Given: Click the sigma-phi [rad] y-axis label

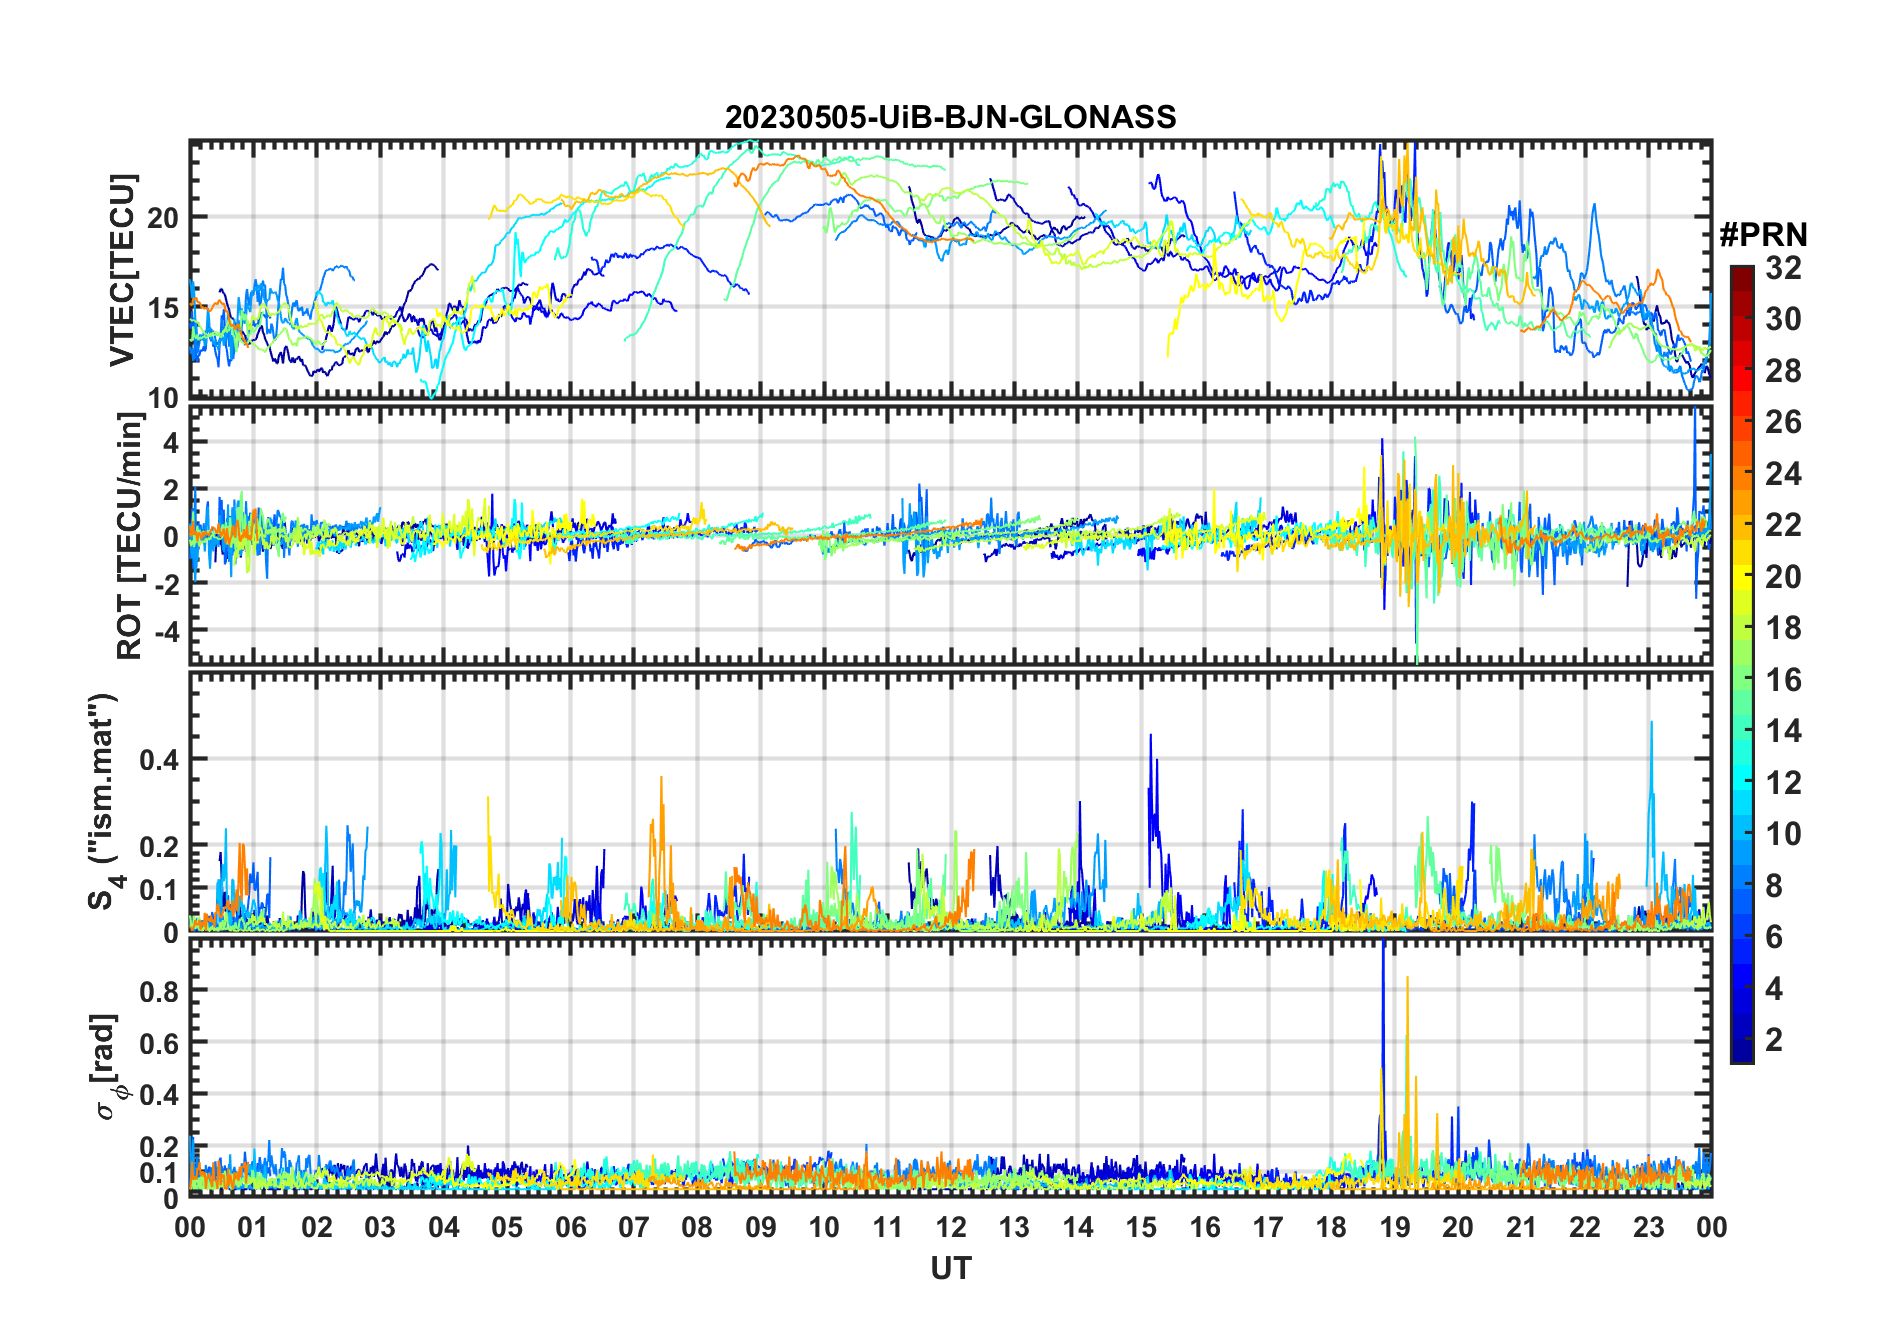Looking at the screenshot, I should (106, 1067).
